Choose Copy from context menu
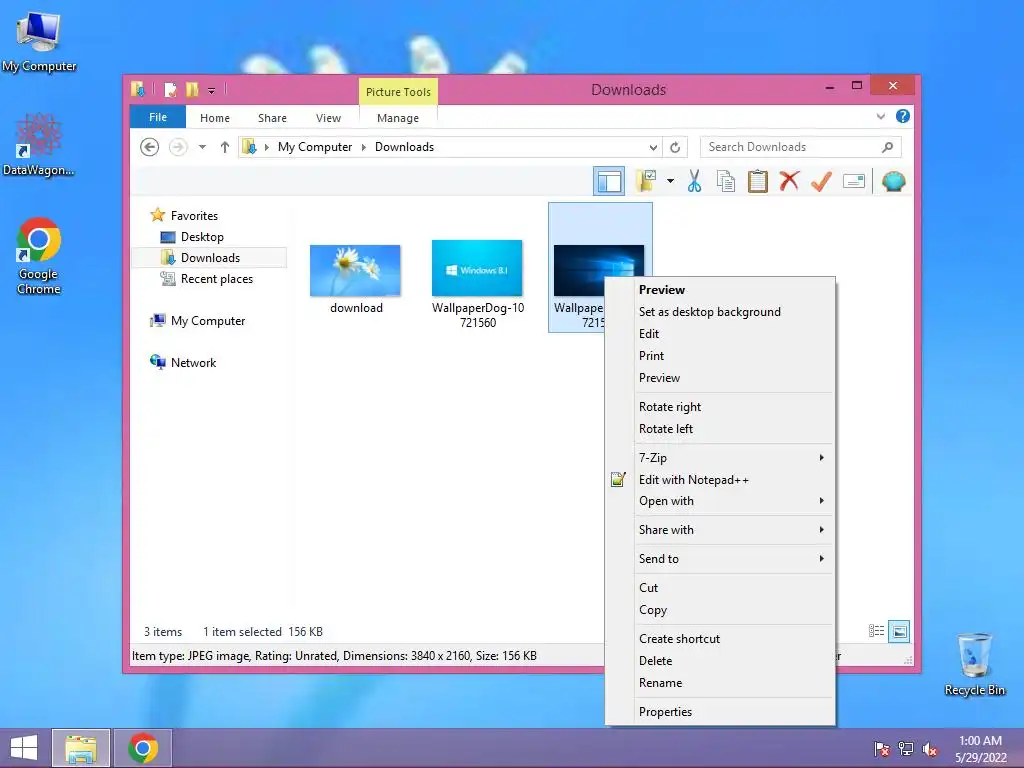This screenshot has width=1024, height=768. pyautogui.click(x=652, y=609)
